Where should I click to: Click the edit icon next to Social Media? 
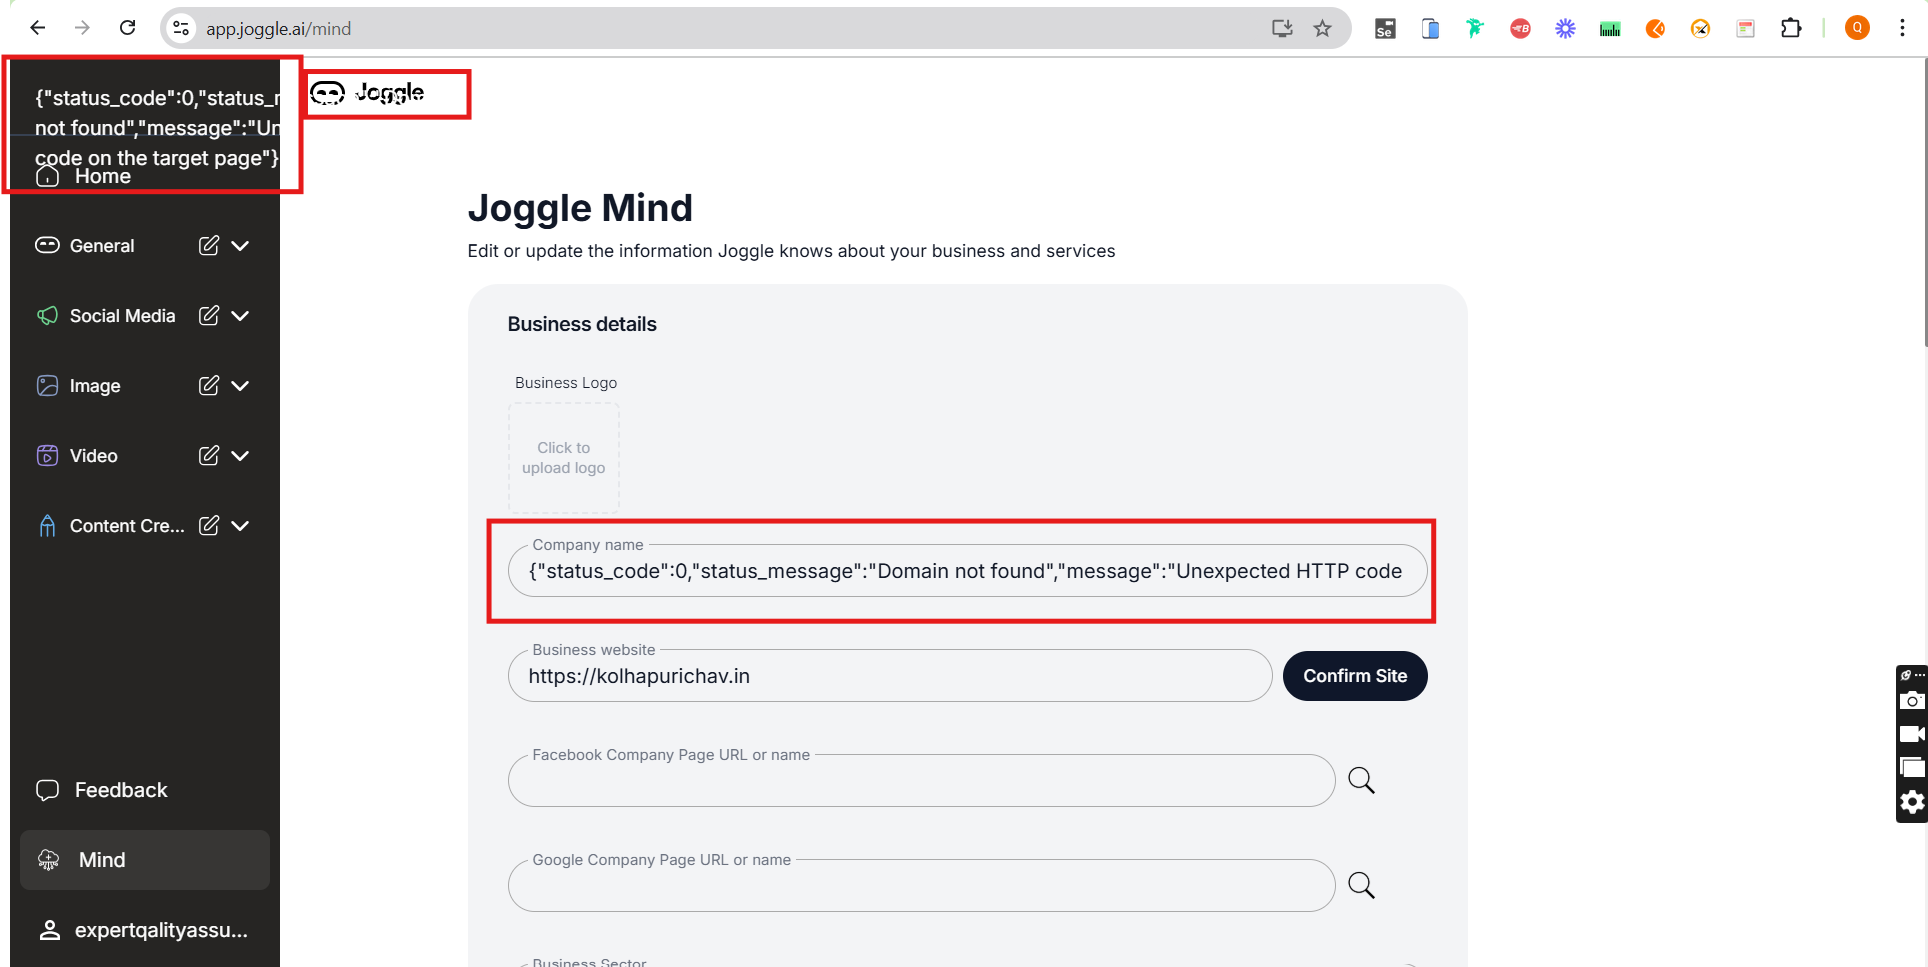pos(208,316)
